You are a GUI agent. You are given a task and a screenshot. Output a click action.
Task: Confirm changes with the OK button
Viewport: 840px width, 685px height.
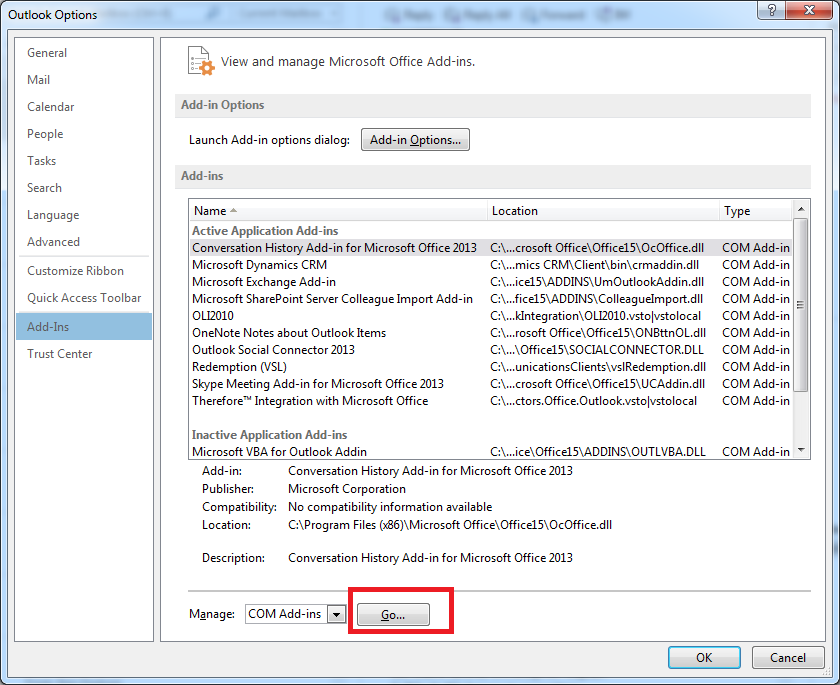[x=704, y=657]
